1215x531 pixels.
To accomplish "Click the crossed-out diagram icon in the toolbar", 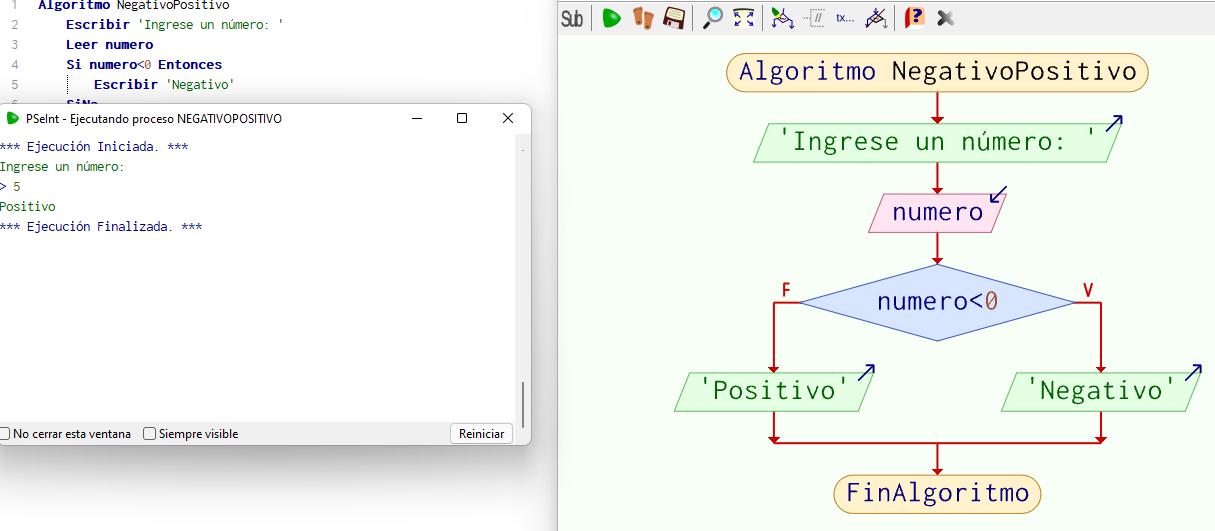I will (876, 18).
